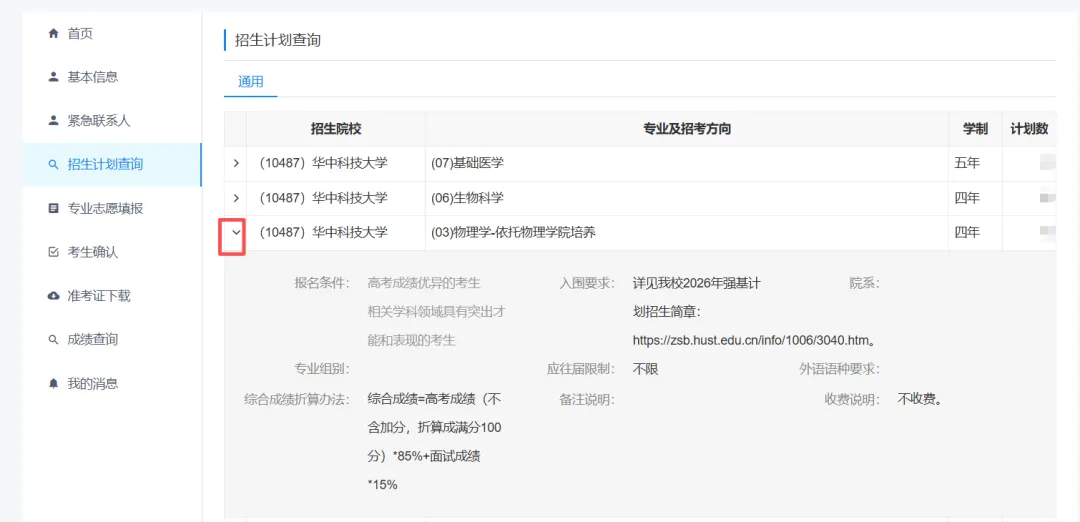Screen dimensions: 1080x522
Task: Click the 报名条件 label
Action: coord(322,283)
